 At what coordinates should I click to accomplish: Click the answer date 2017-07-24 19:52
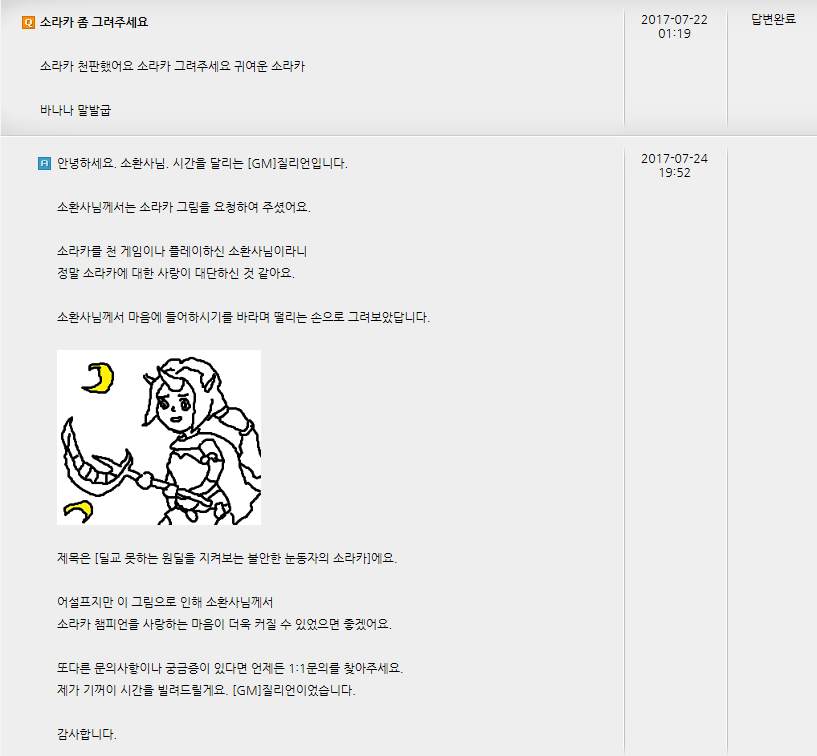(674, 166)
